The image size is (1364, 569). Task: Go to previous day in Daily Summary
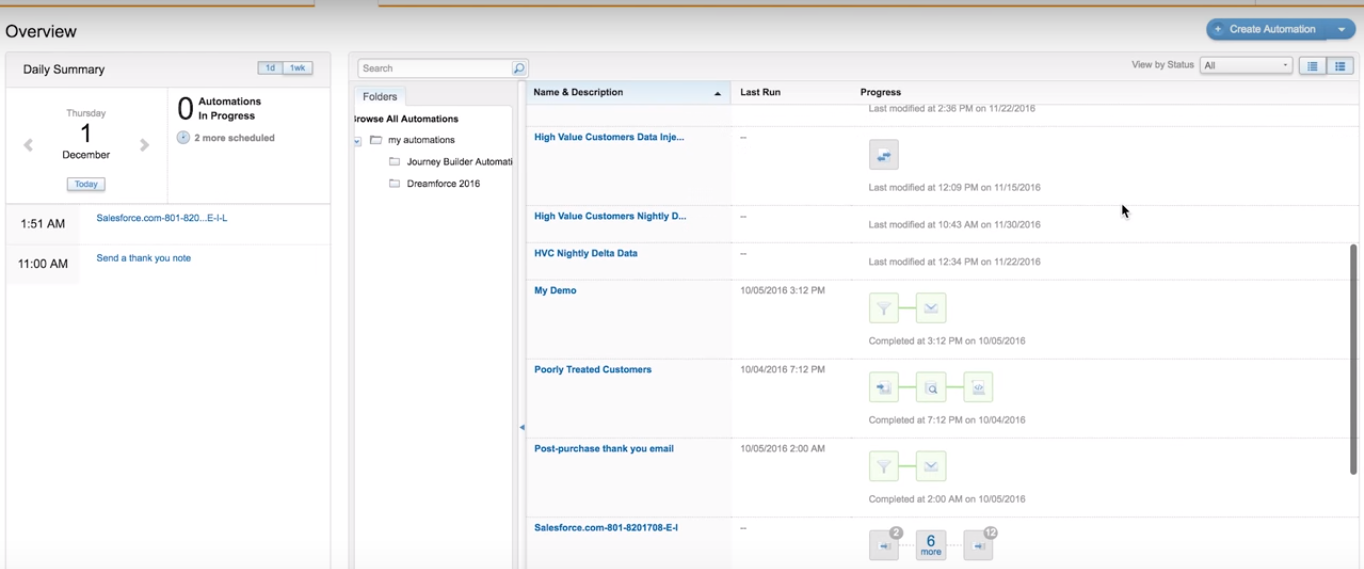pyautogui.click(x=28, y=145)
